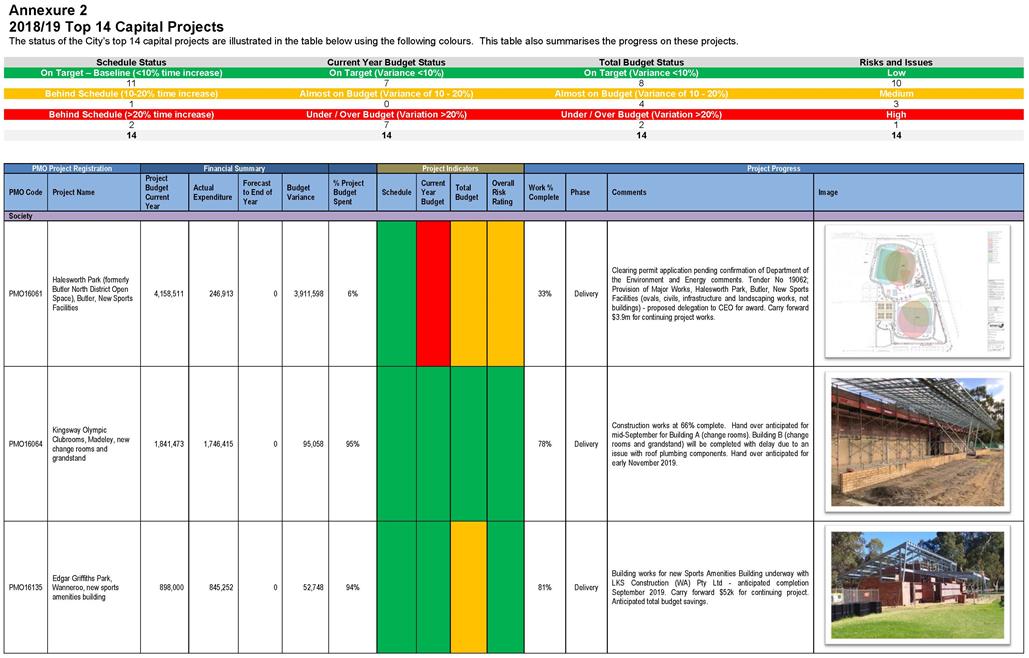Screen dimensions: 1029x658
Task: Open the Kingsway Clubrooms construction photo
Action: click(x=917, y=442)
